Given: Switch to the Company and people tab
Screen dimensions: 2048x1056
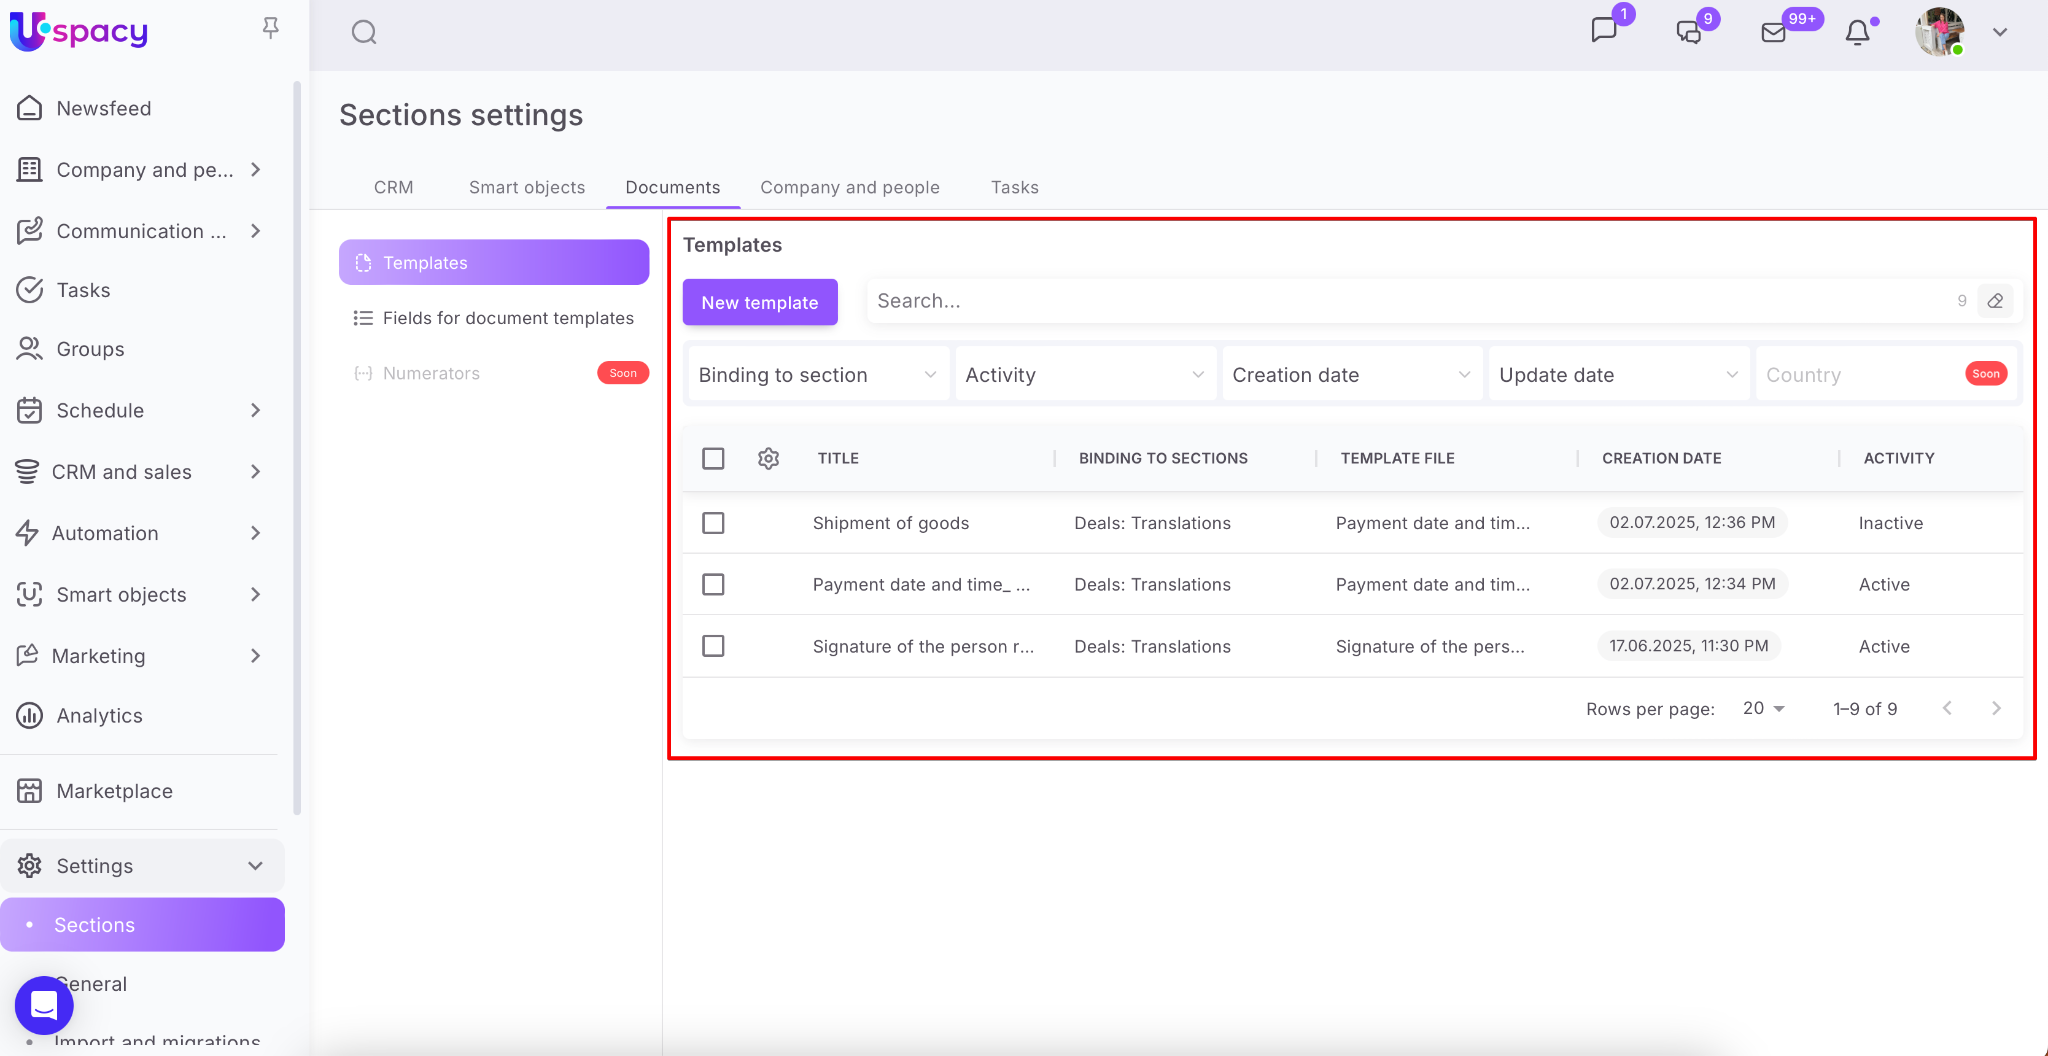Looking at the screenshot, I should tap(850, 187).
